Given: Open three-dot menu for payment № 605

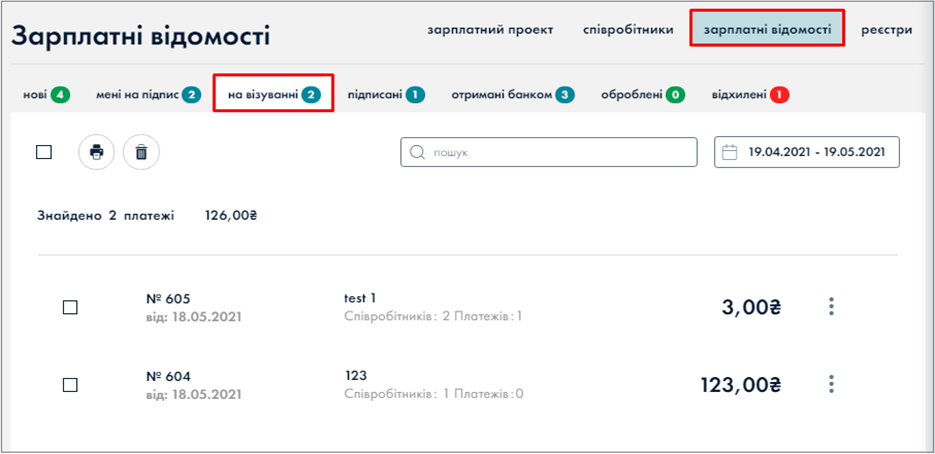Looking at the screenshot, I should coord(831,307).
